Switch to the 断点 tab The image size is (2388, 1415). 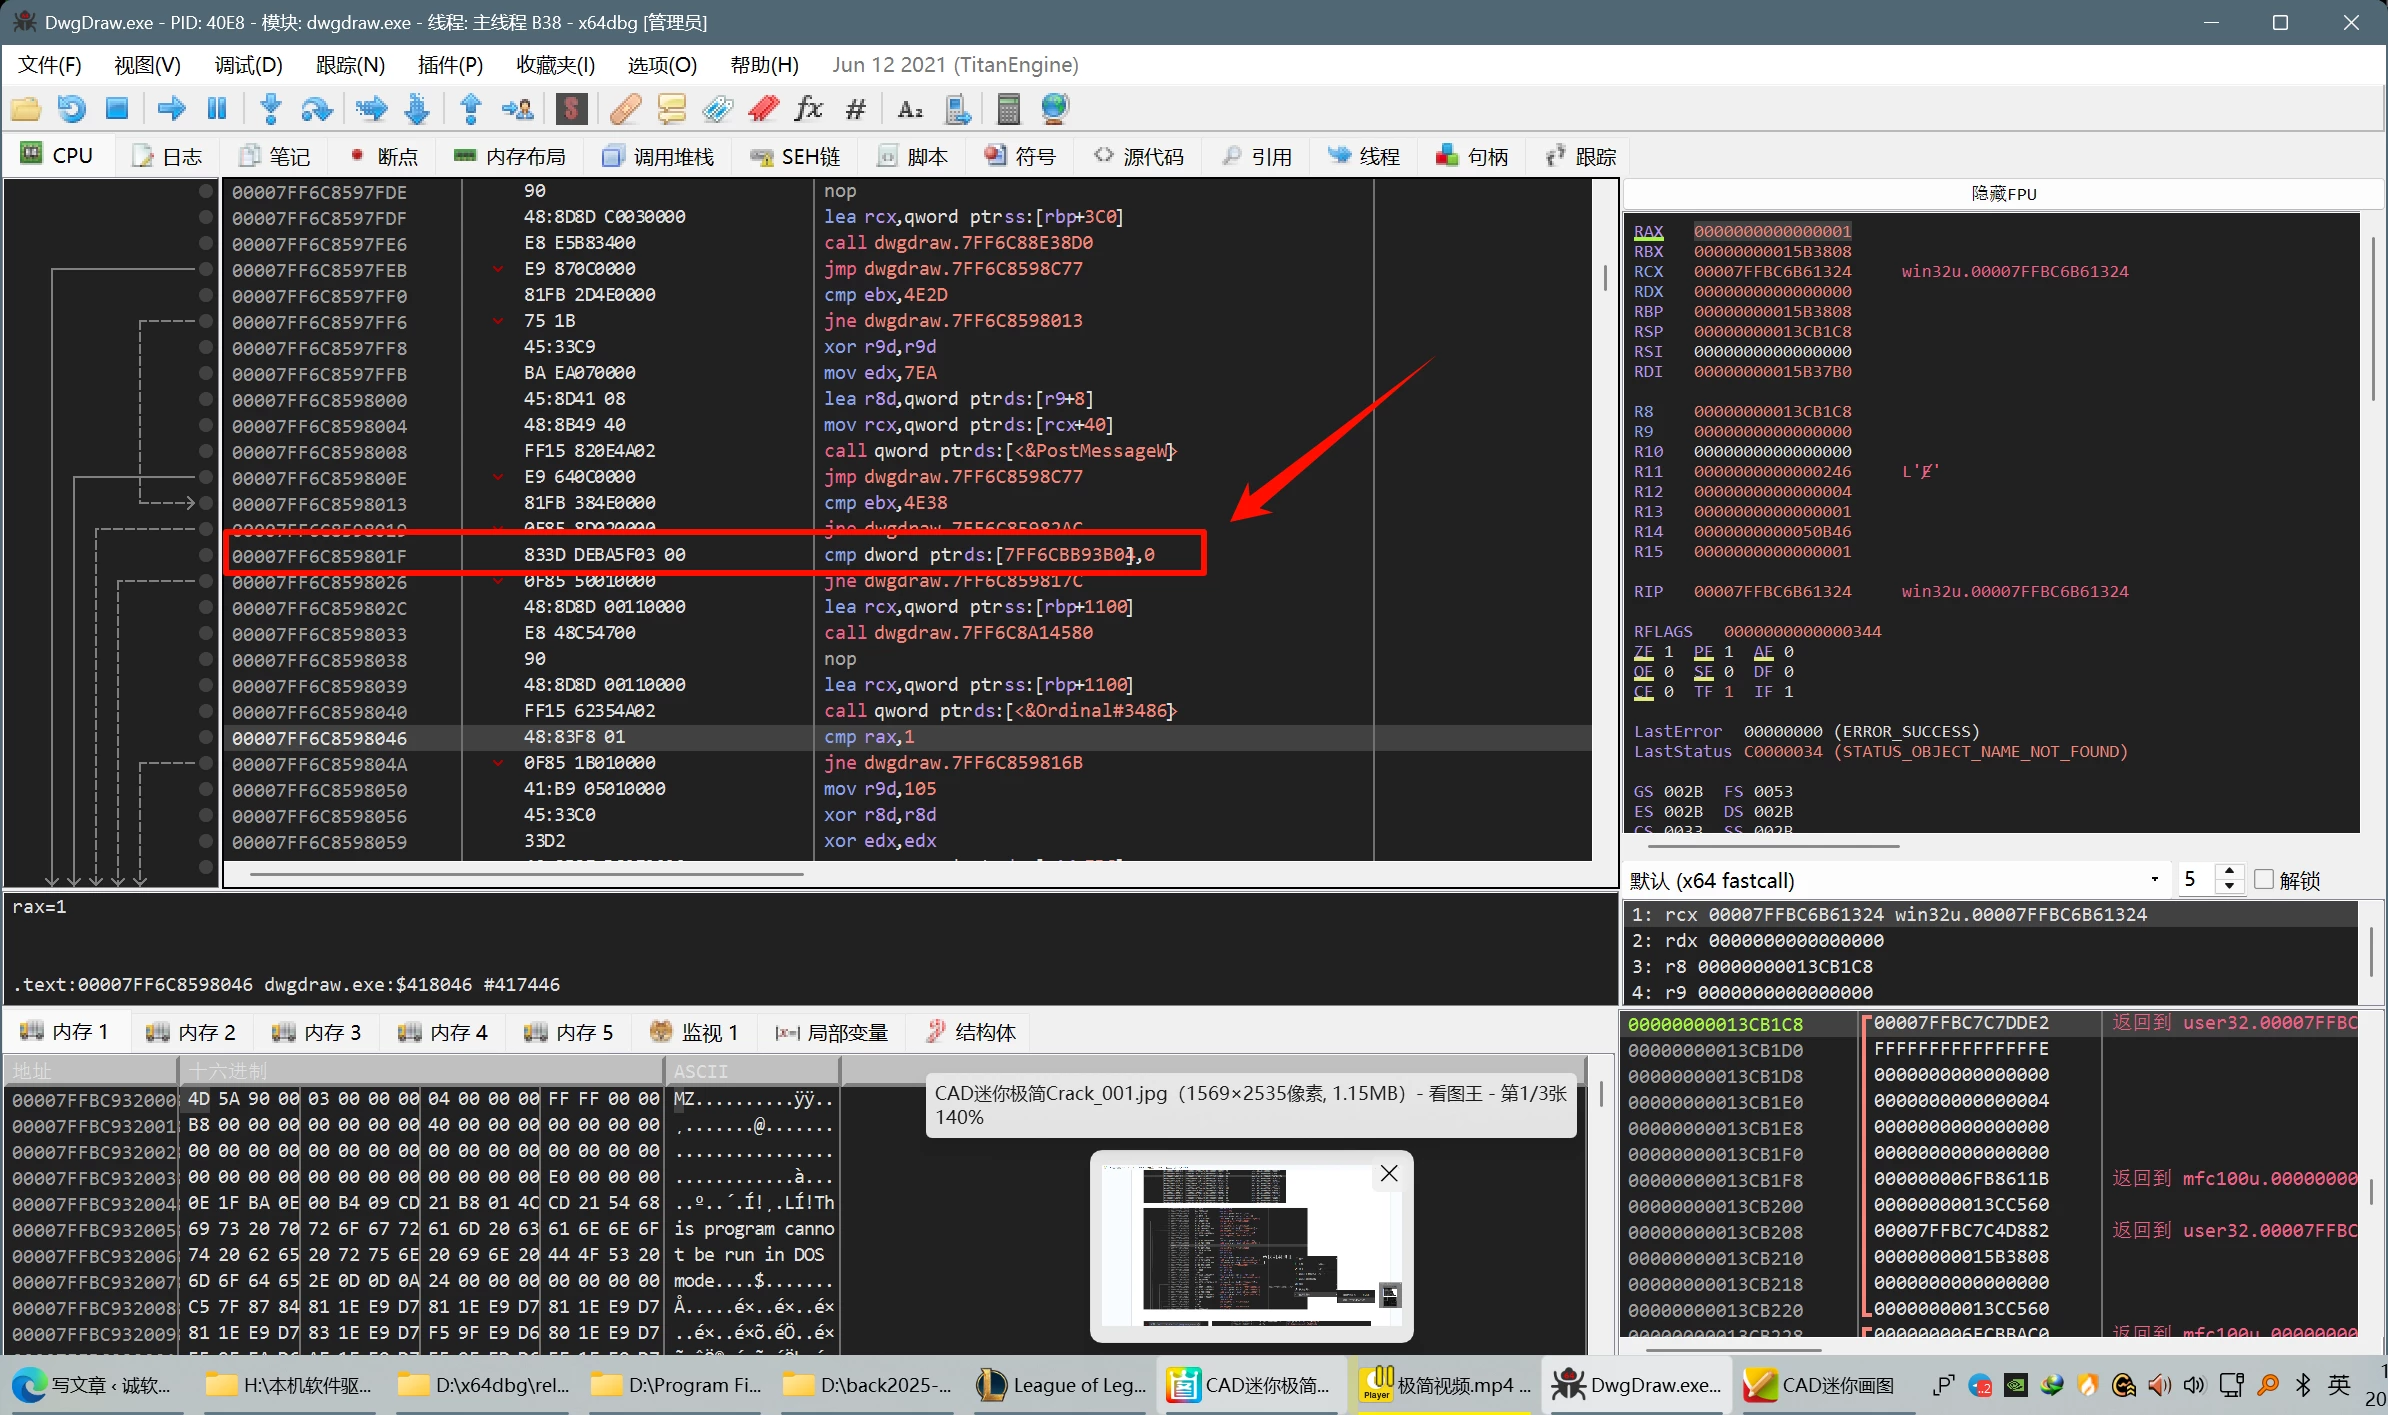coord(383,156)
